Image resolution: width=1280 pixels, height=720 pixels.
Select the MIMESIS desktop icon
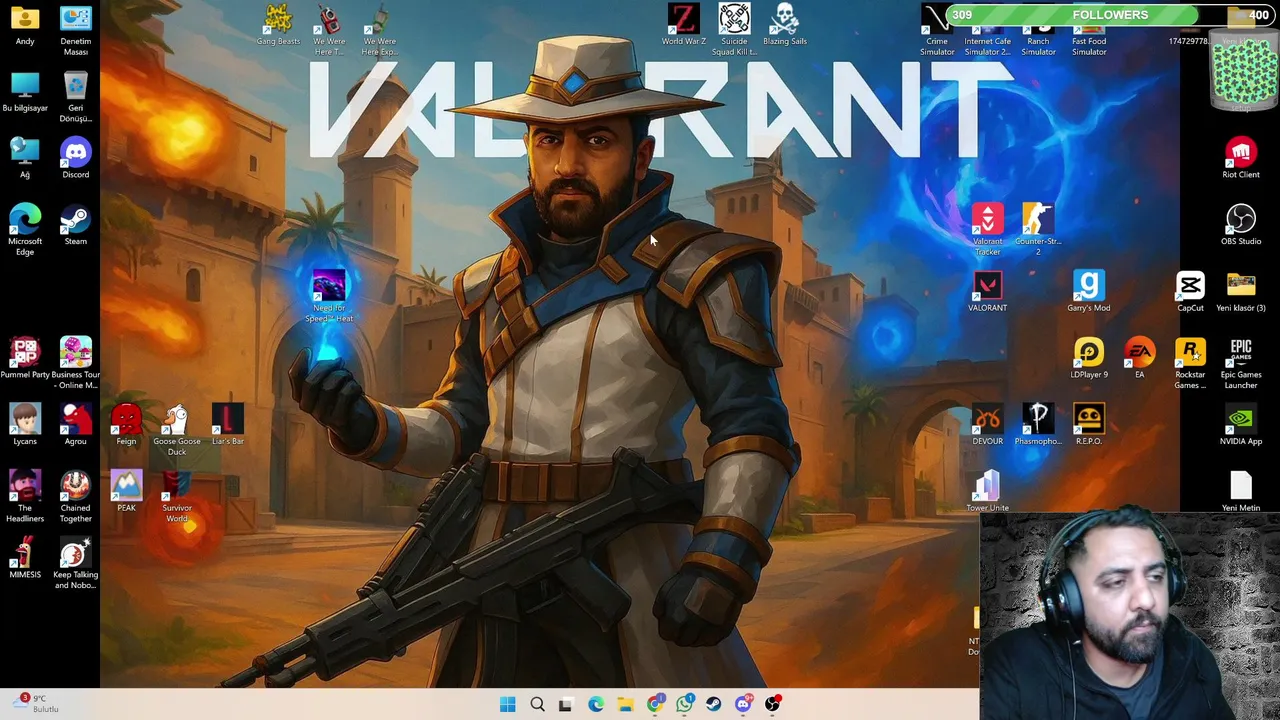[25, 558]
